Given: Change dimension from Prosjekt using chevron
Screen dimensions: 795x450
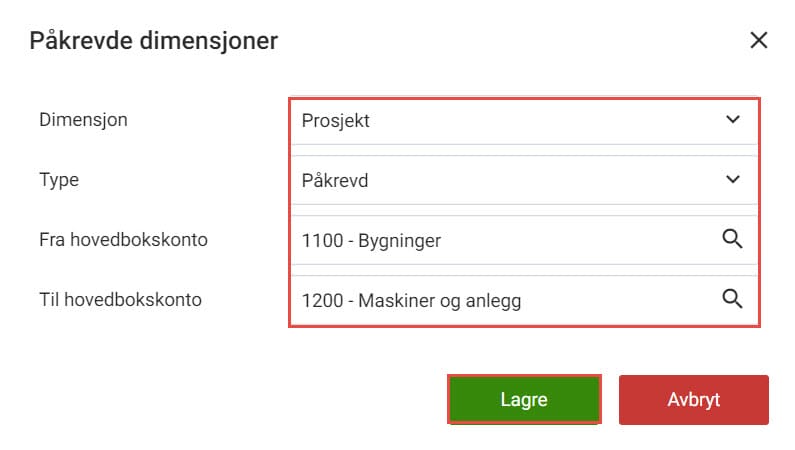Looking at the screenshot, I should point(733,120).
